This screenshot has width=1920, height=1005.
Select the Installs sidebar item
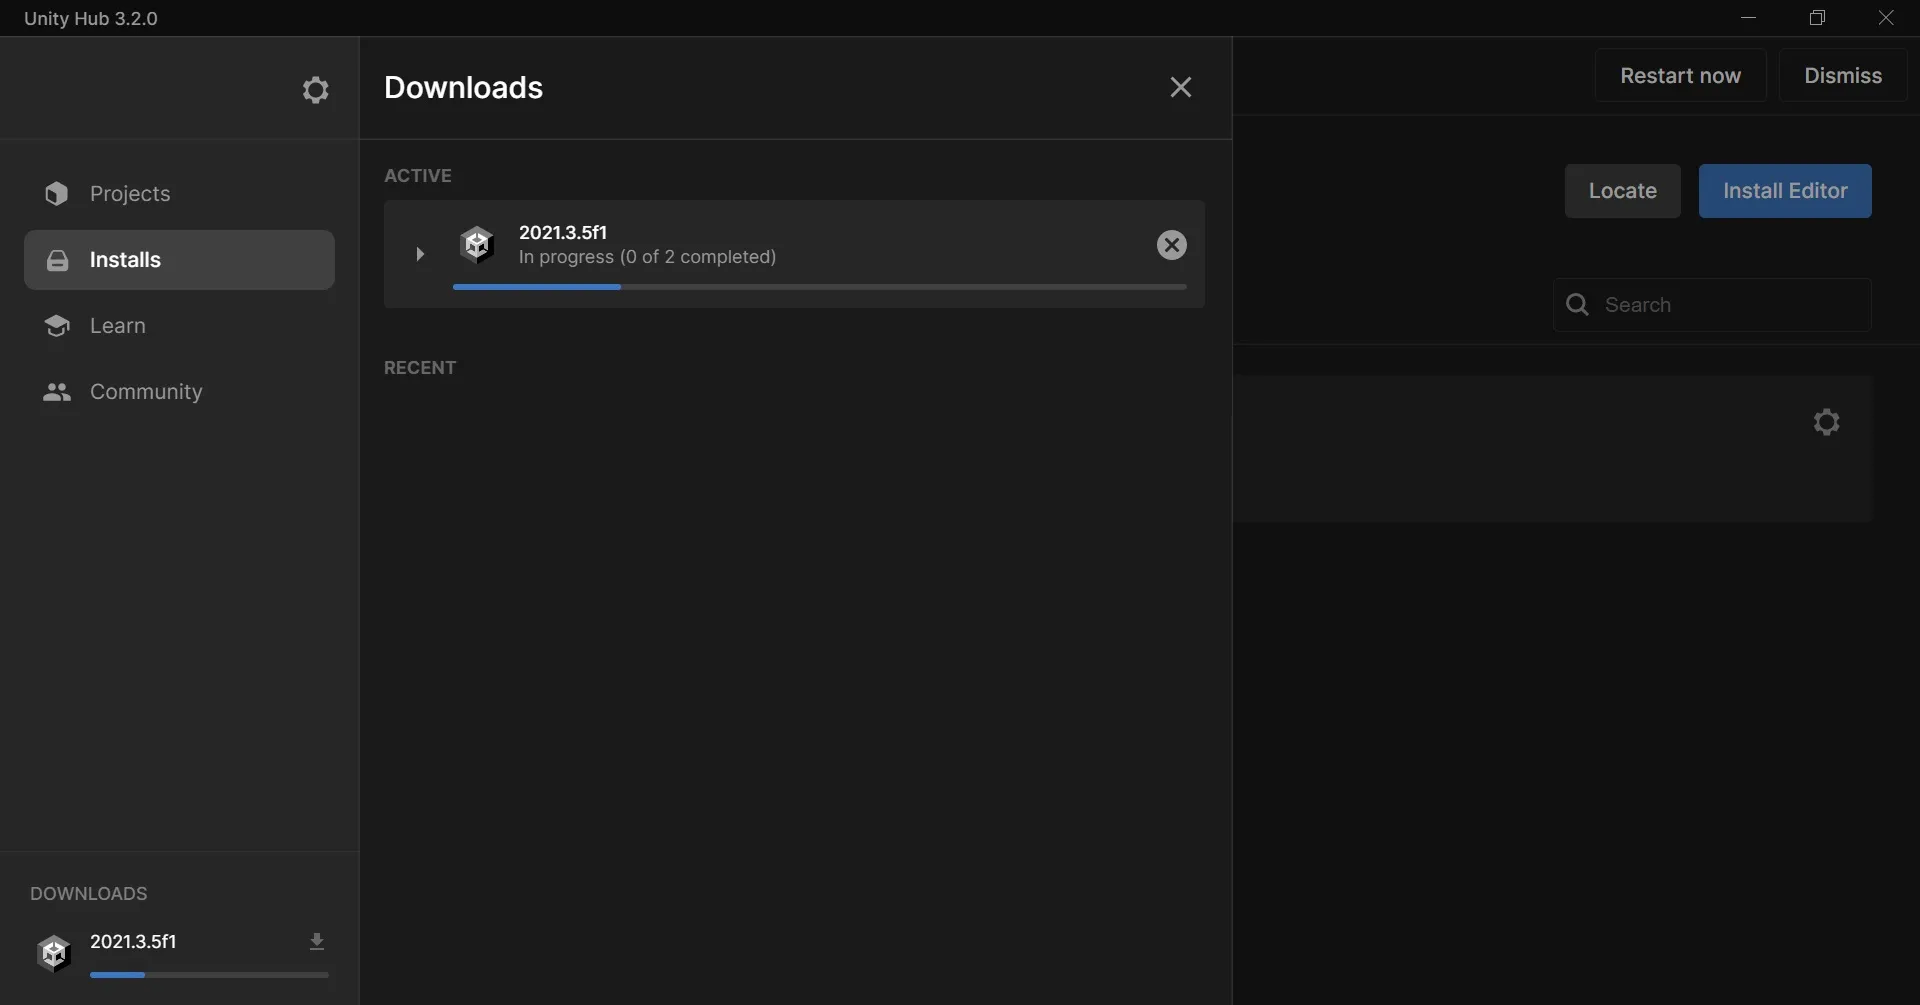pyautogui.click(x=179, y=260)
